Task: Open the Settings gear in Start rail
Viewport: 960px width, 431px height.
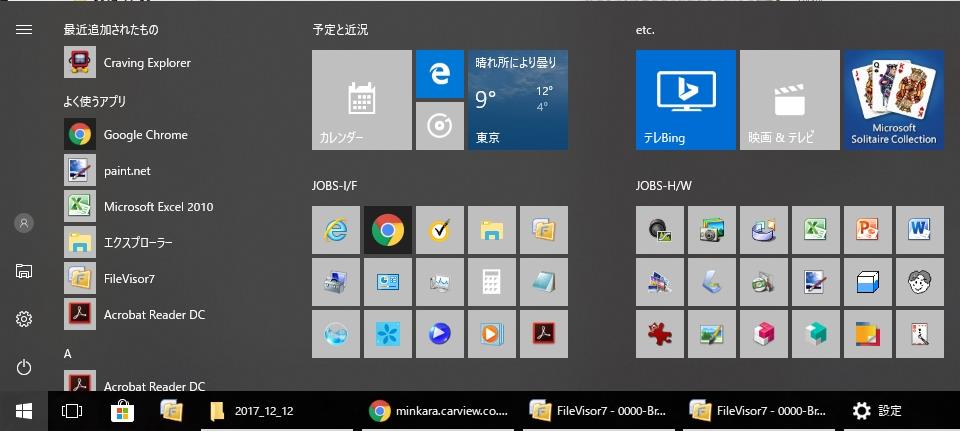Action: click(24, 319)
